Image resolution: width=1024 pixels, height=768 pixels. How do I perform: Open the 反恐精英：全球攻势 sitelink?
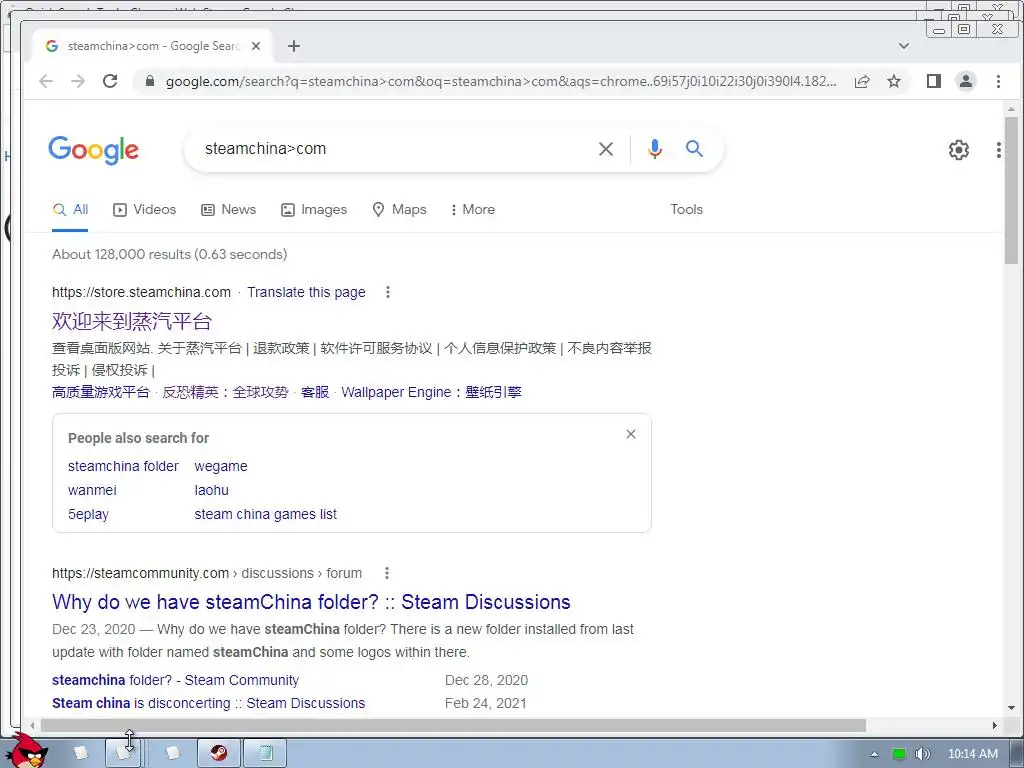(225, 392)
